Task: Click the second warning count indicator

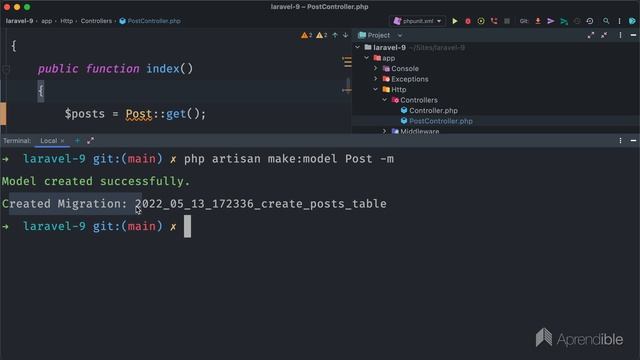Action: pyautogui.click(x=322, y=36)
